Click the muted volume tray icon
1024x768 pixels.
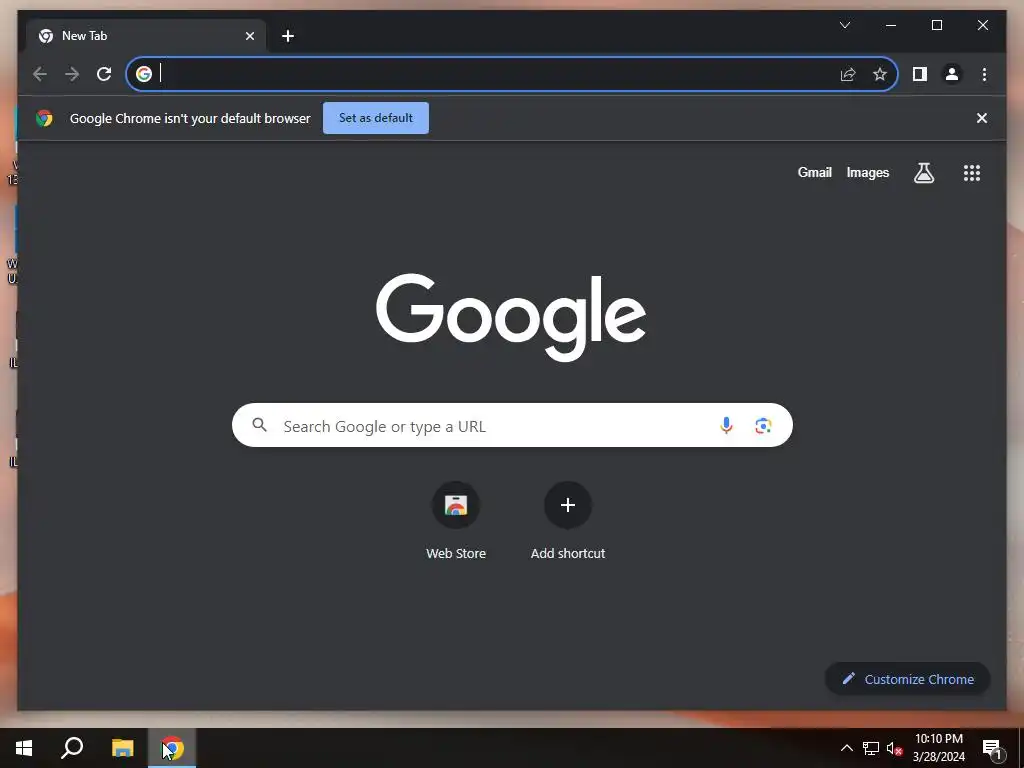[894, 748]
